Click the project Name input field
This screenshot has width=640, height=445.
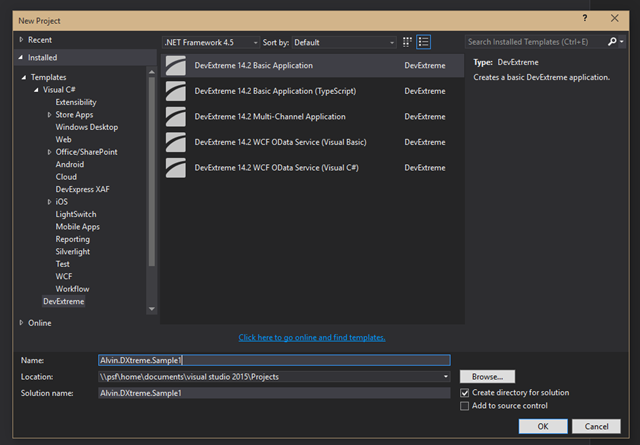tap(274, 360)
